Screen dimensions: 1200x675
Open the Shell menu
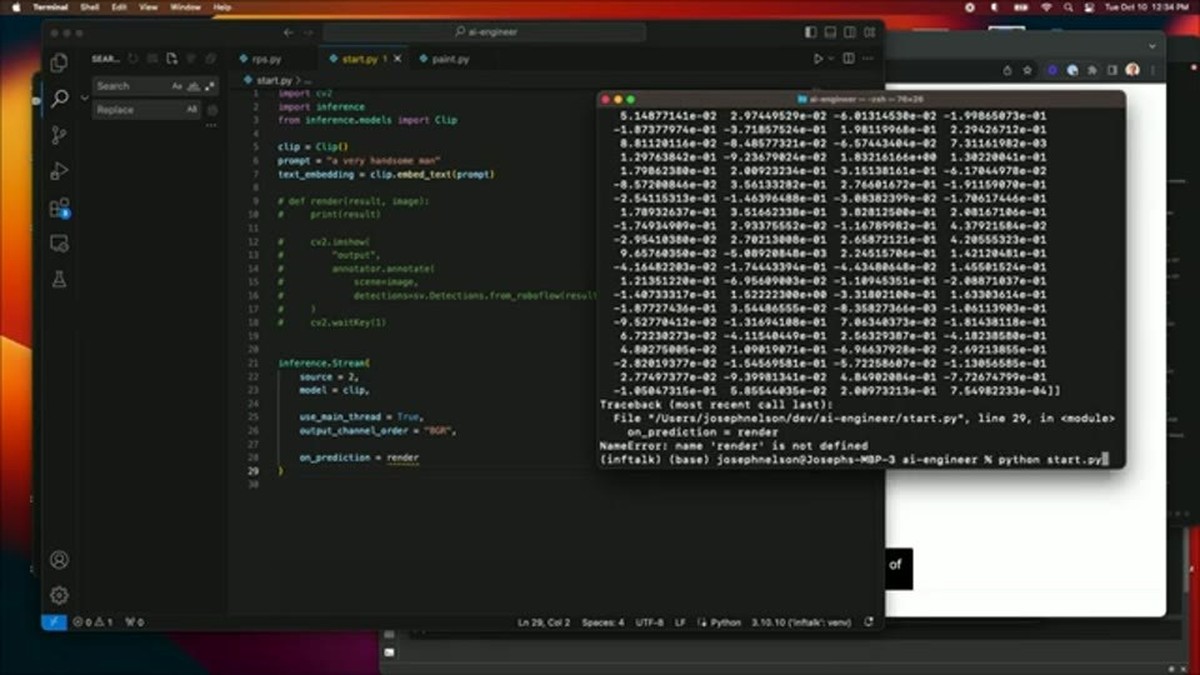click(x=90, y=7)
